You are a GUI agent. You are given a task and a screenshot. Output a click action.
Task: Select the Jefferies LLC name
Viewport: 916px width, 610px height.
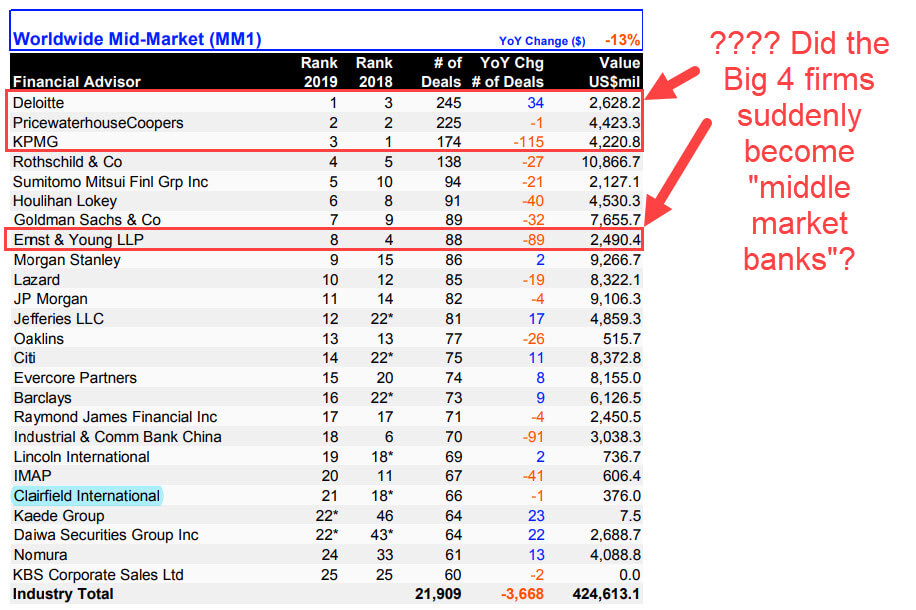[58, 319]
